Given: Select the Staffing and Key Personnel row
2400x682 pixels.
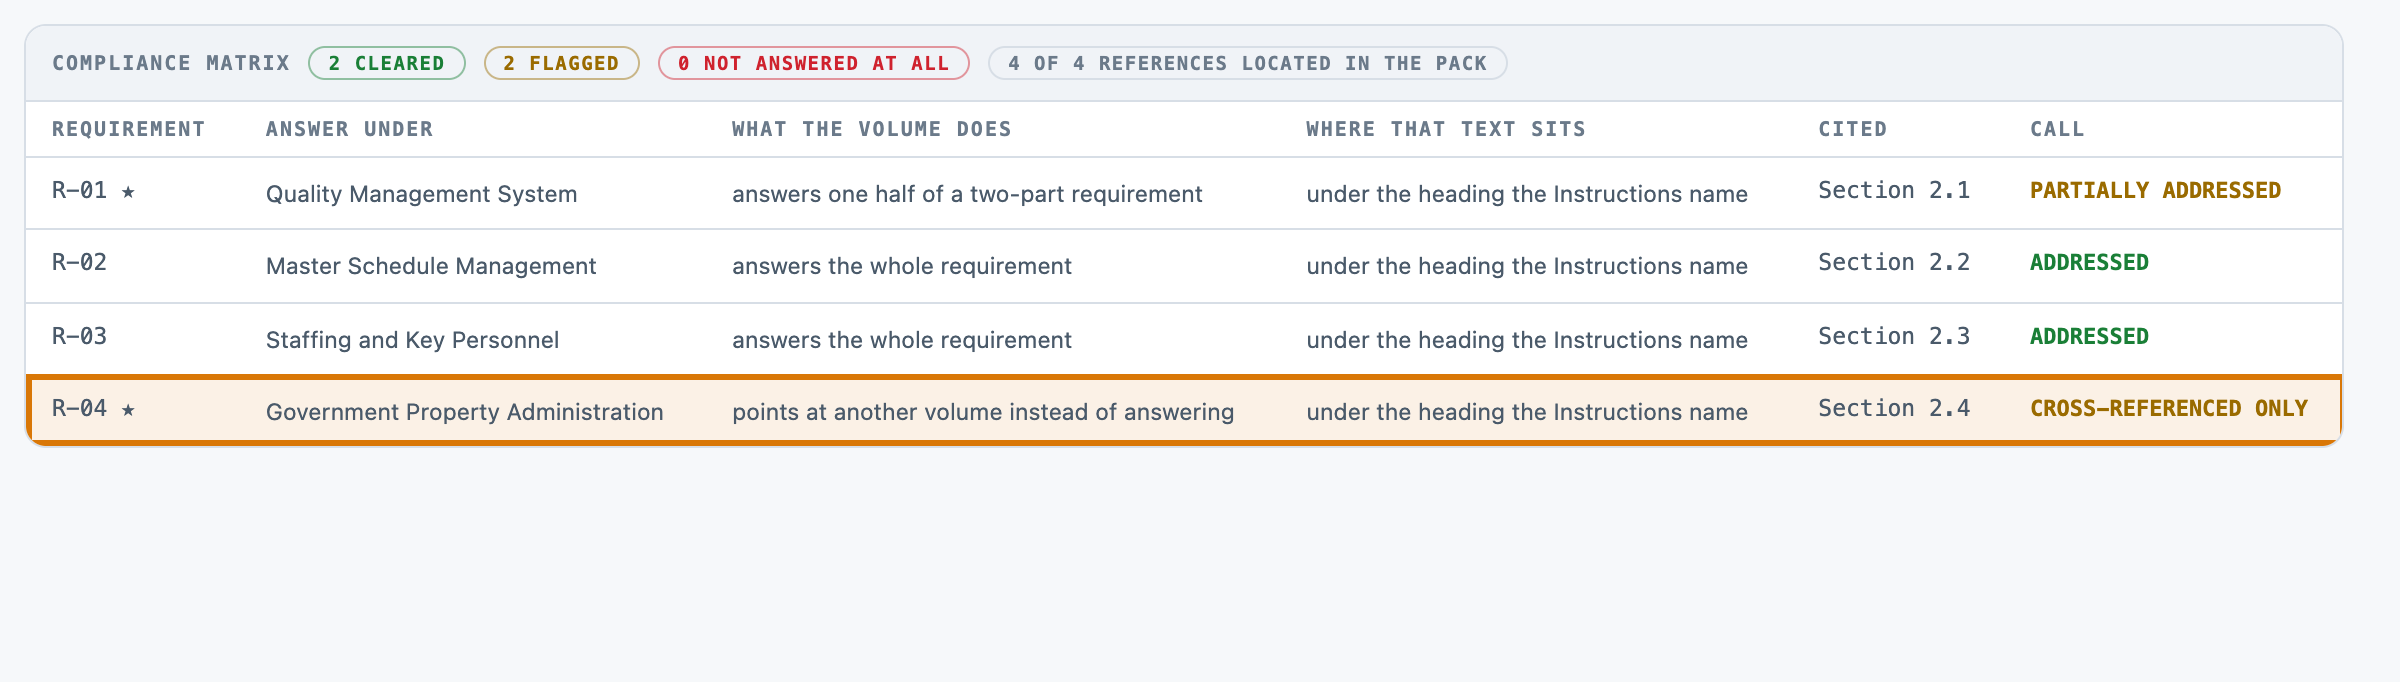Looking at the screenshot, I should click(1184, 339).
